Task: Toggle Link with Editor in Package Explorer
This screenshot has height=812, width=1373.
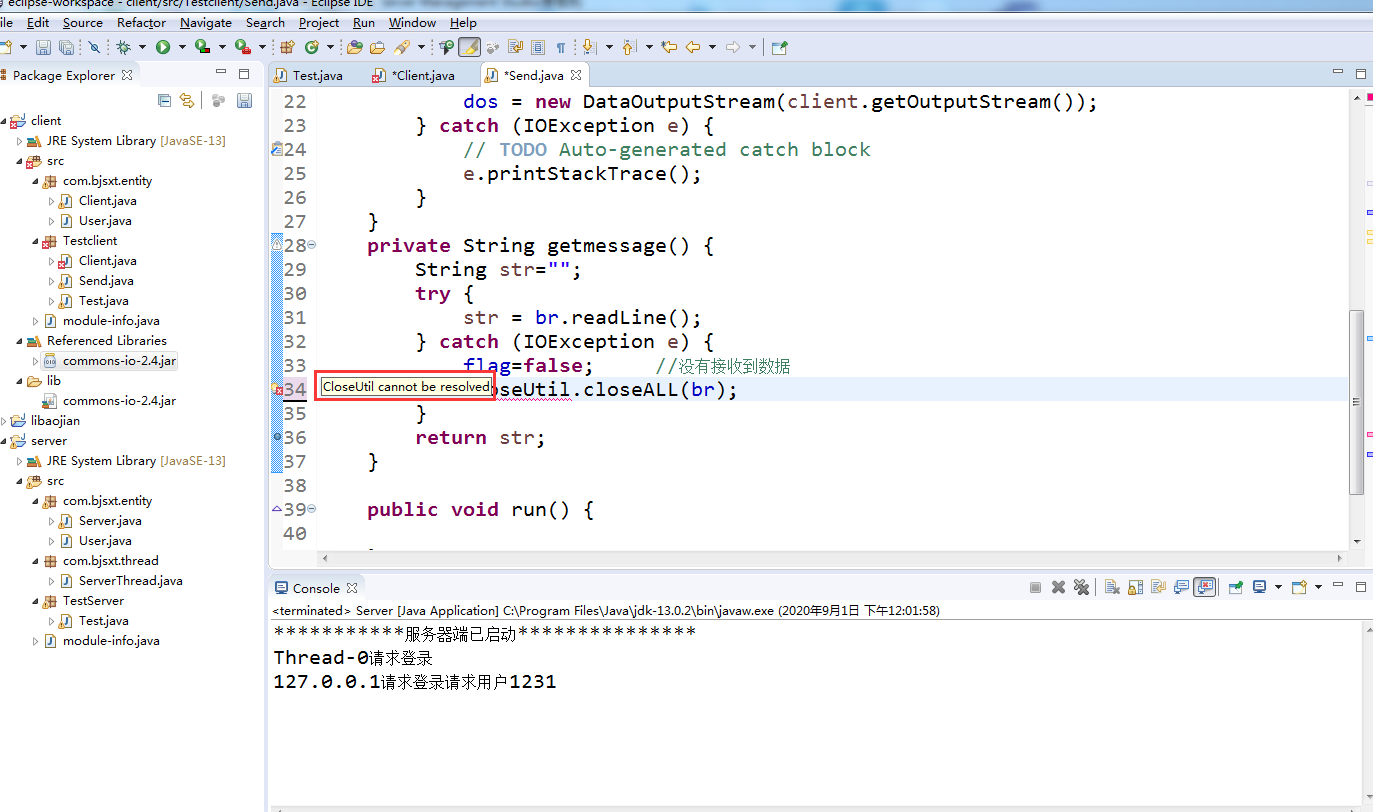Action: (186, 101)
